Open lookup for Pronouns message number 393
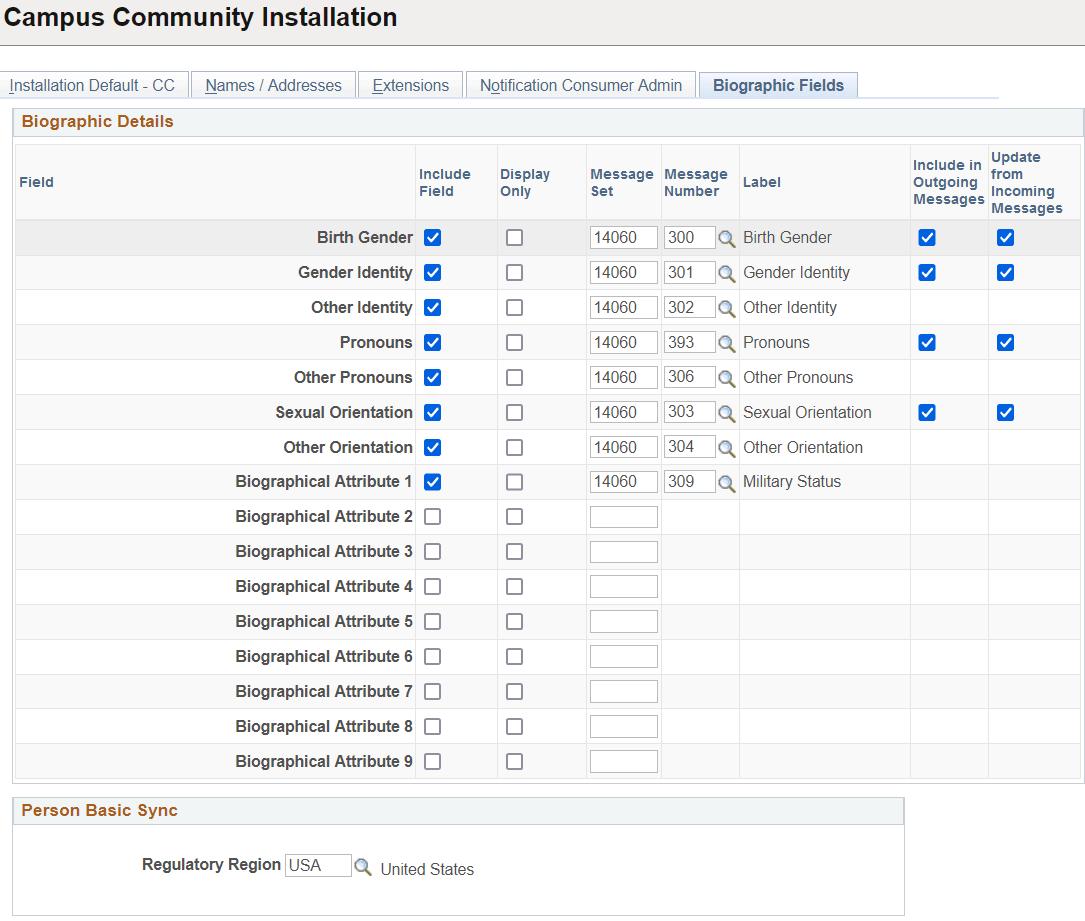This screenshot has height=921, width=1085. [726, 343]
